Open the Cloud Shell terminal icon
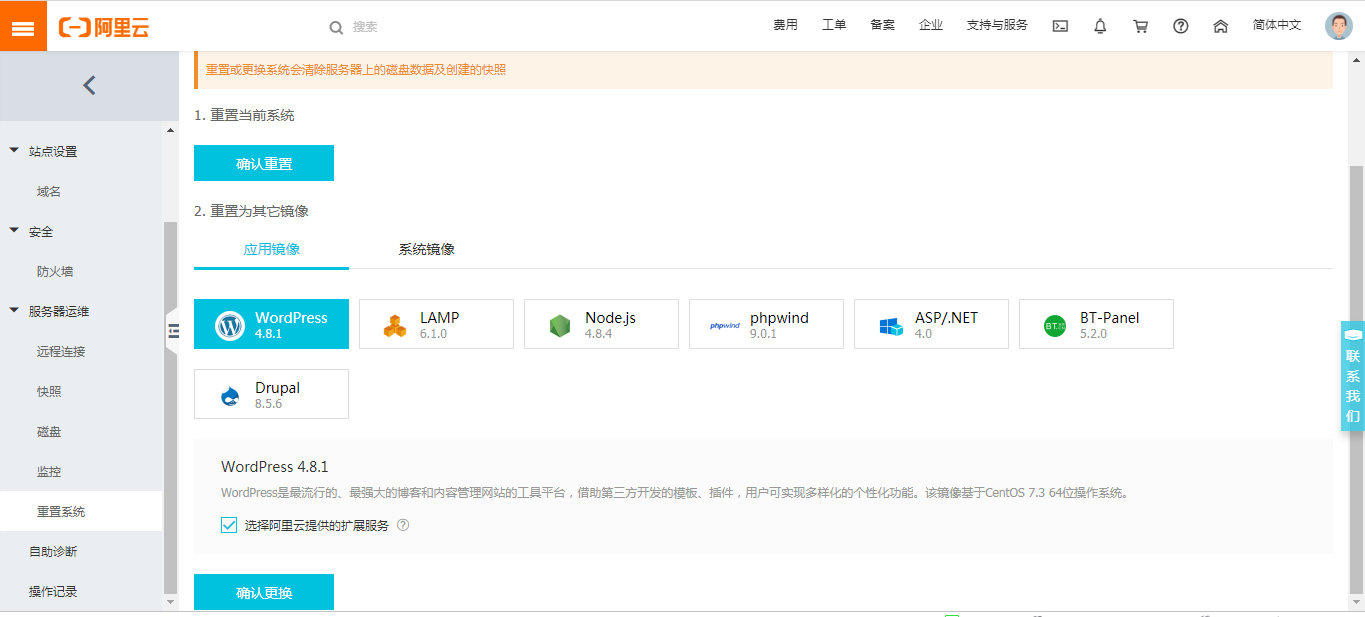This screenshot has height=617, width=1365. coord(1060,26)
